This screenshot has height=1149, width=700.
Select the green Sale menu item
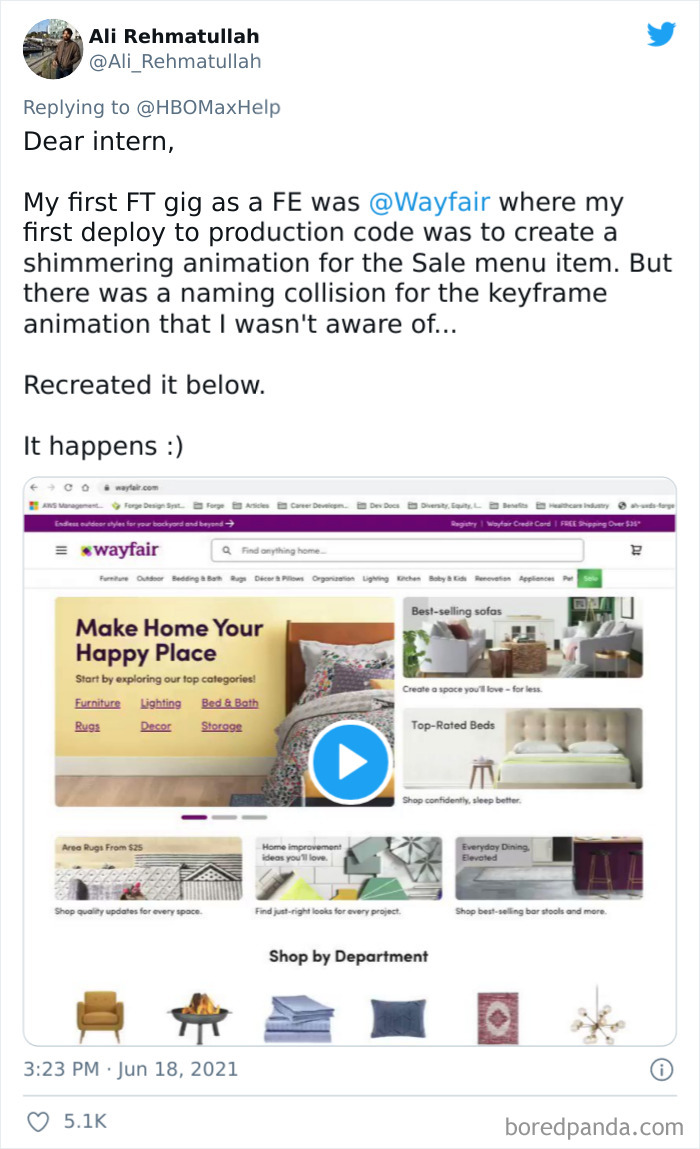(x=590, y=578)
